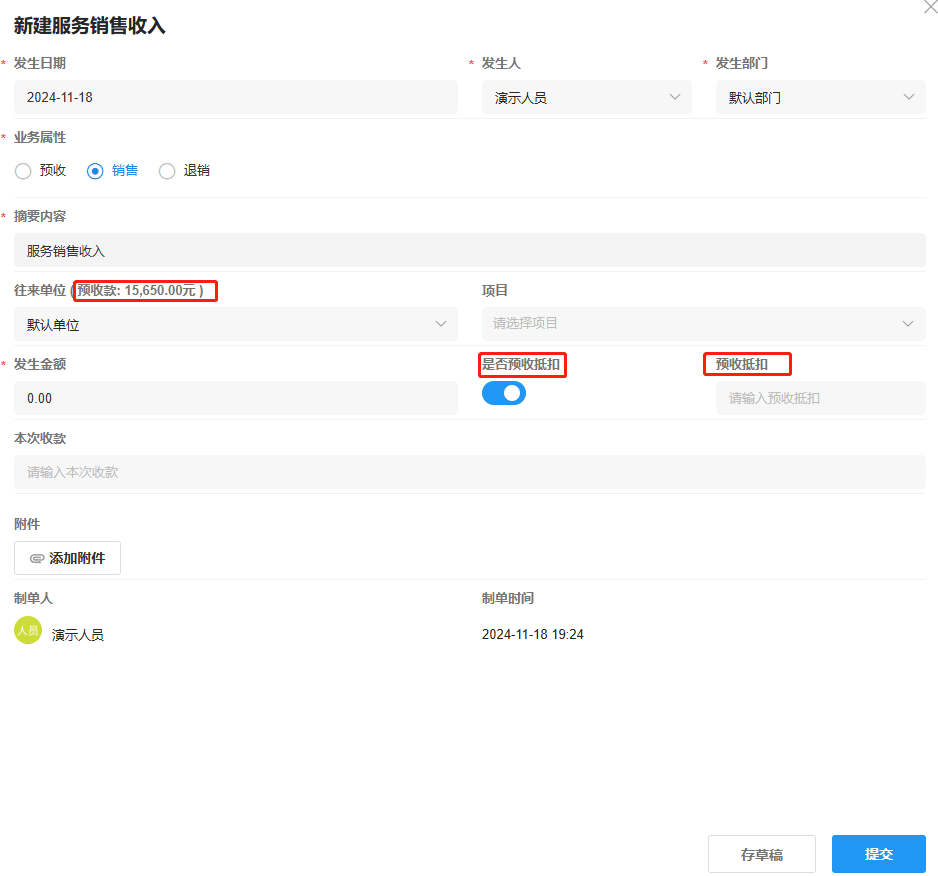938x876 pixels.
Task: Expand the 往来单位 默认单位 dropdown
Action: (440, 324)
